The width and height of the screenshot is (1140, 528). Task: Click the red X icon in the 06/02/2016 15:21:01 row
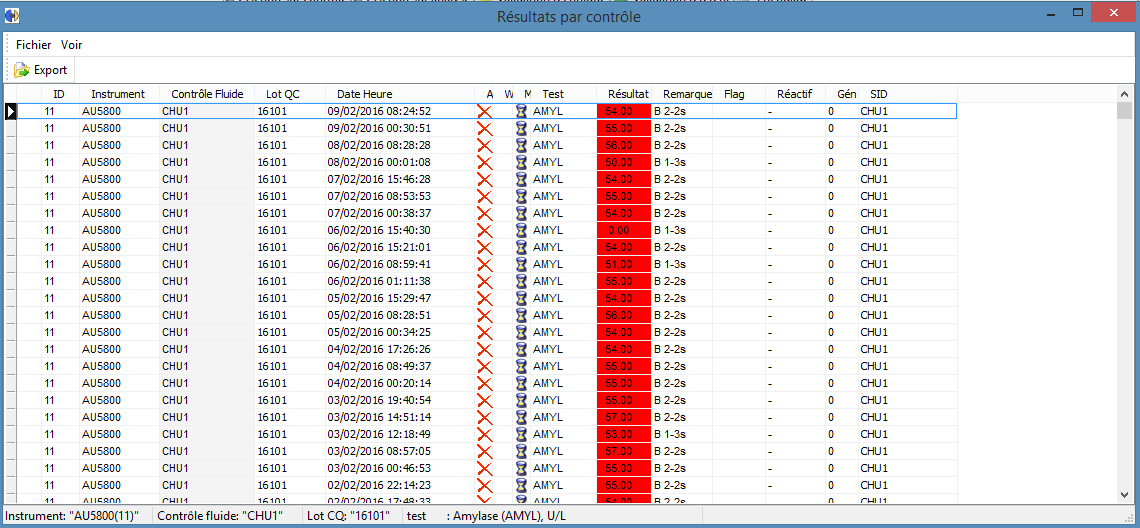tap(484, 247)
